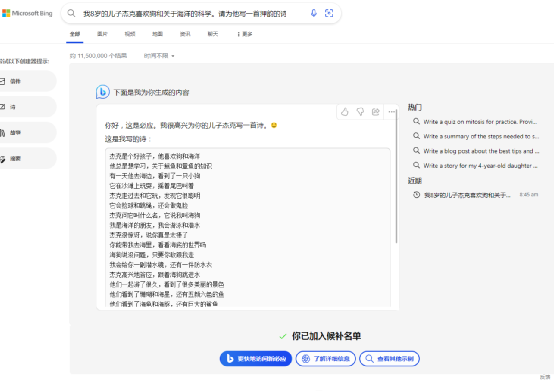Open the three-dot options on the answer card
This screenshot has height=391, width=554.
click(391, 112)
